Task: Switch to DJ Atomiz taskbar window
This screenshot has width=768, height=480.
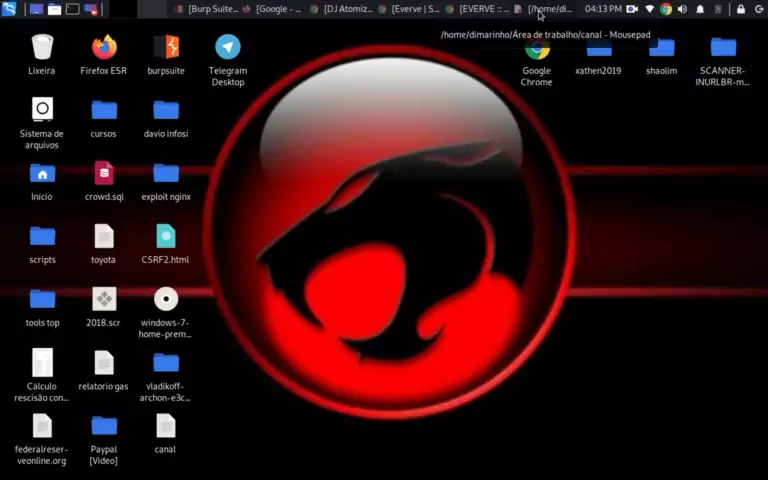Action: point(341,9)
